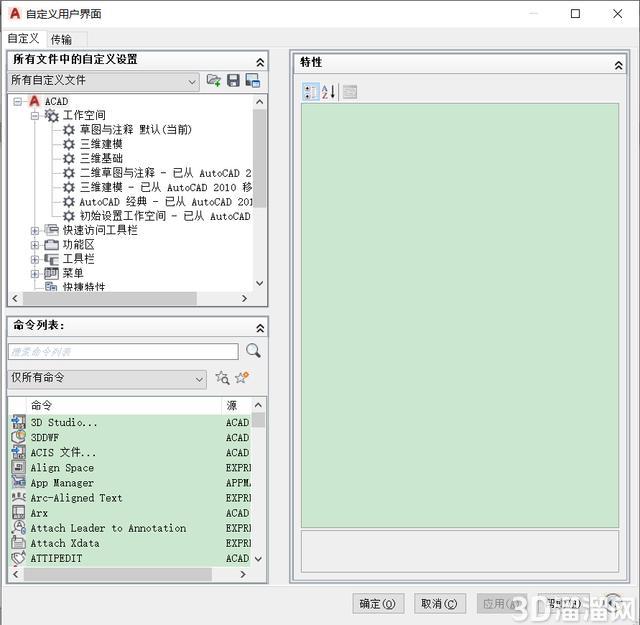
Task: Expand the 功能区 tree node
Action: click(x=35, y=245)
